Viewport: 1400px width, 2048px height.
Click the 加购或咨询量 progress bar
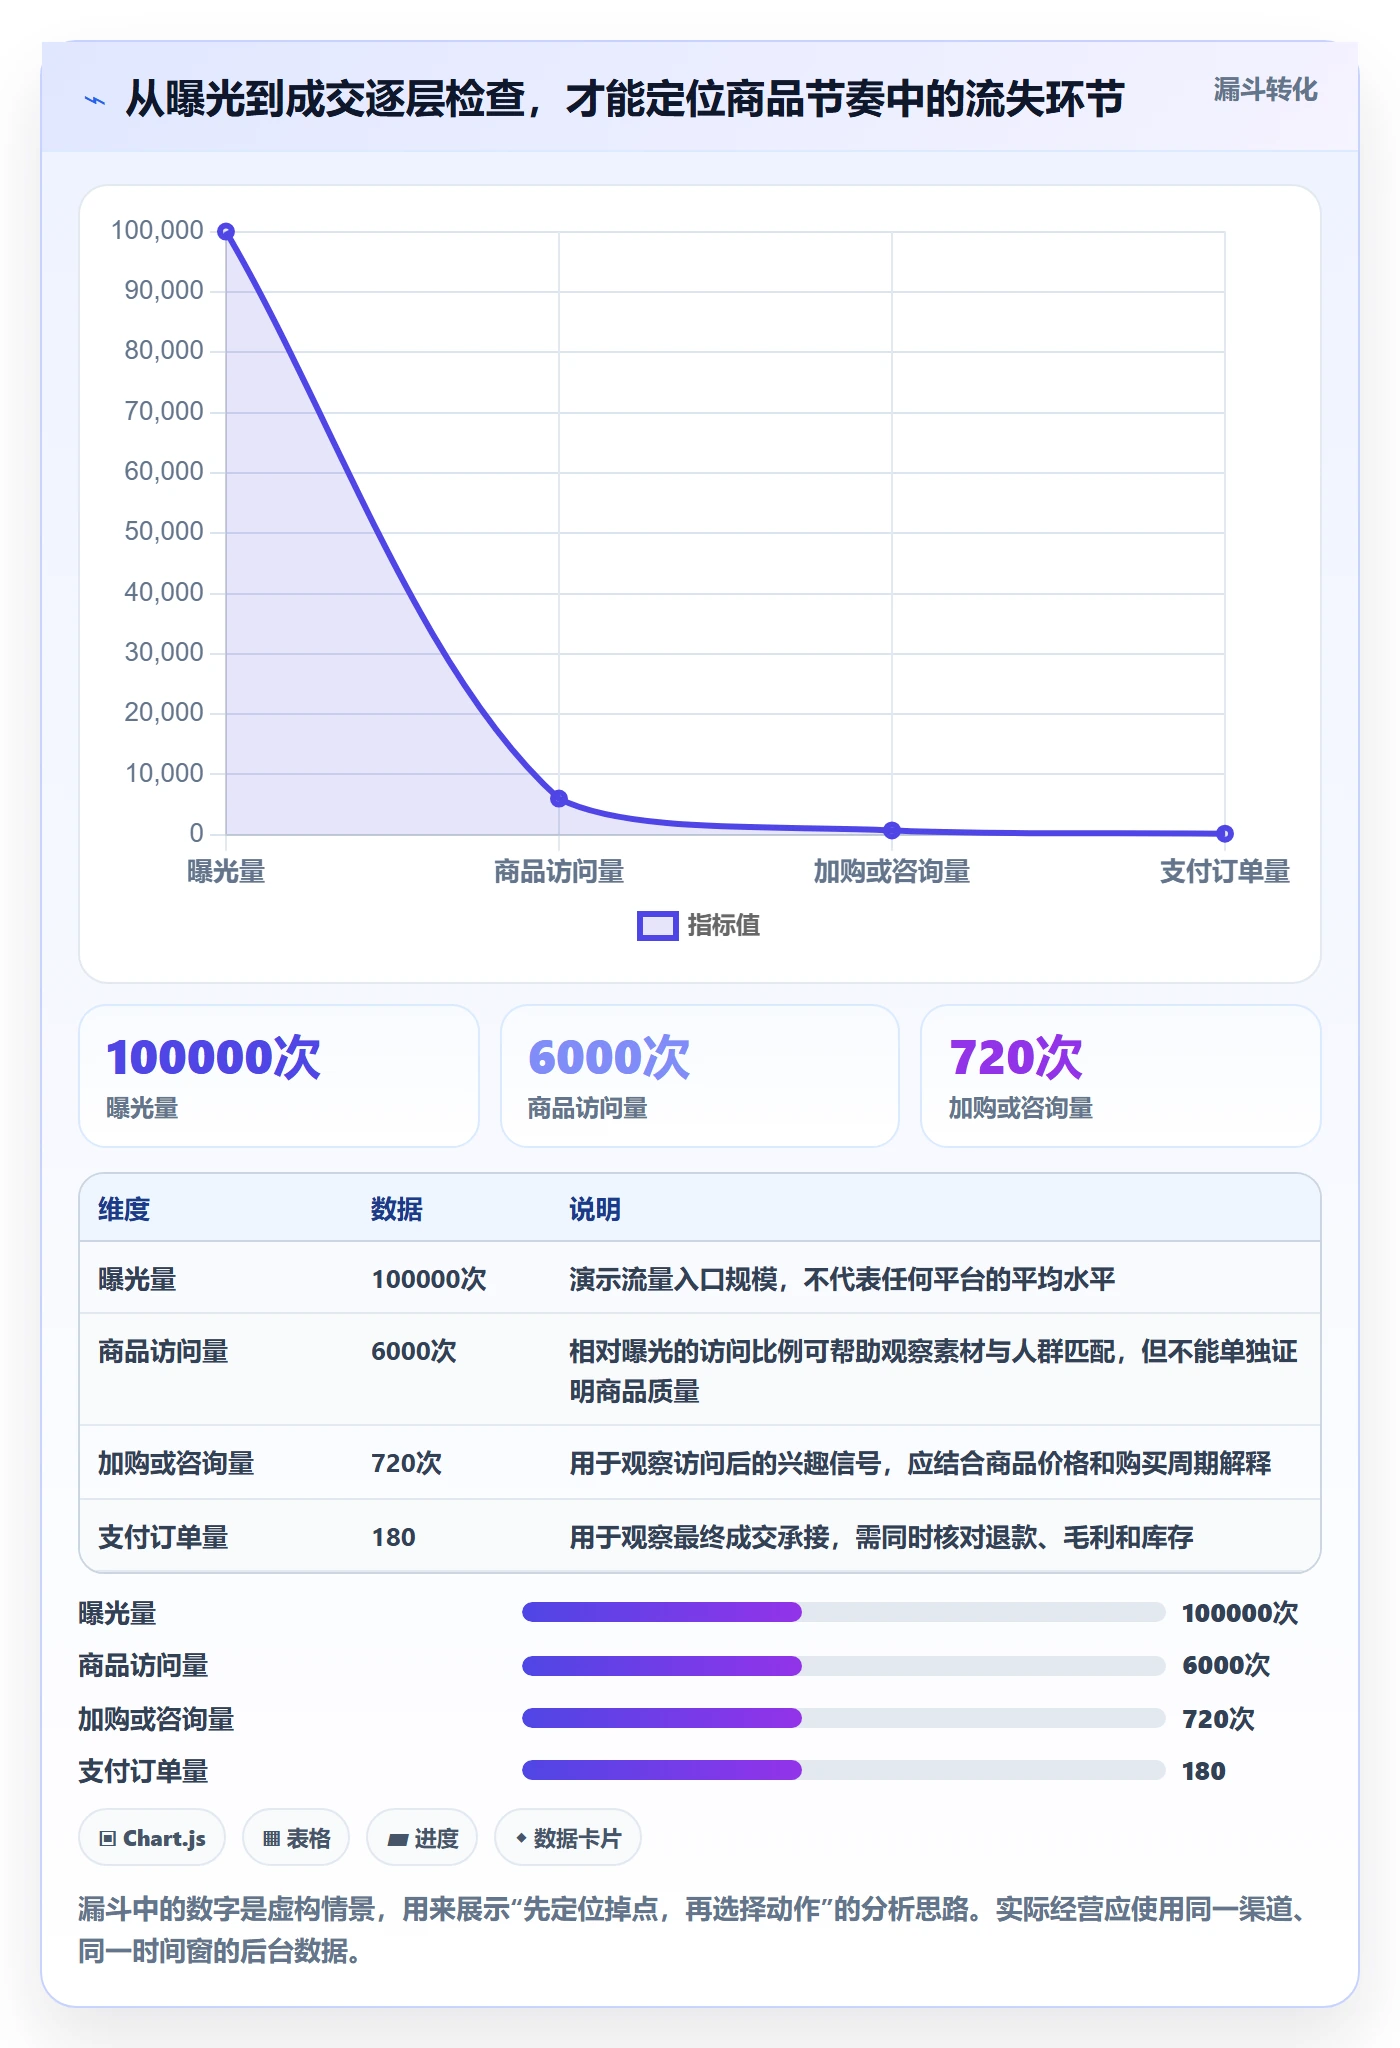click(x=843, y=1718)
